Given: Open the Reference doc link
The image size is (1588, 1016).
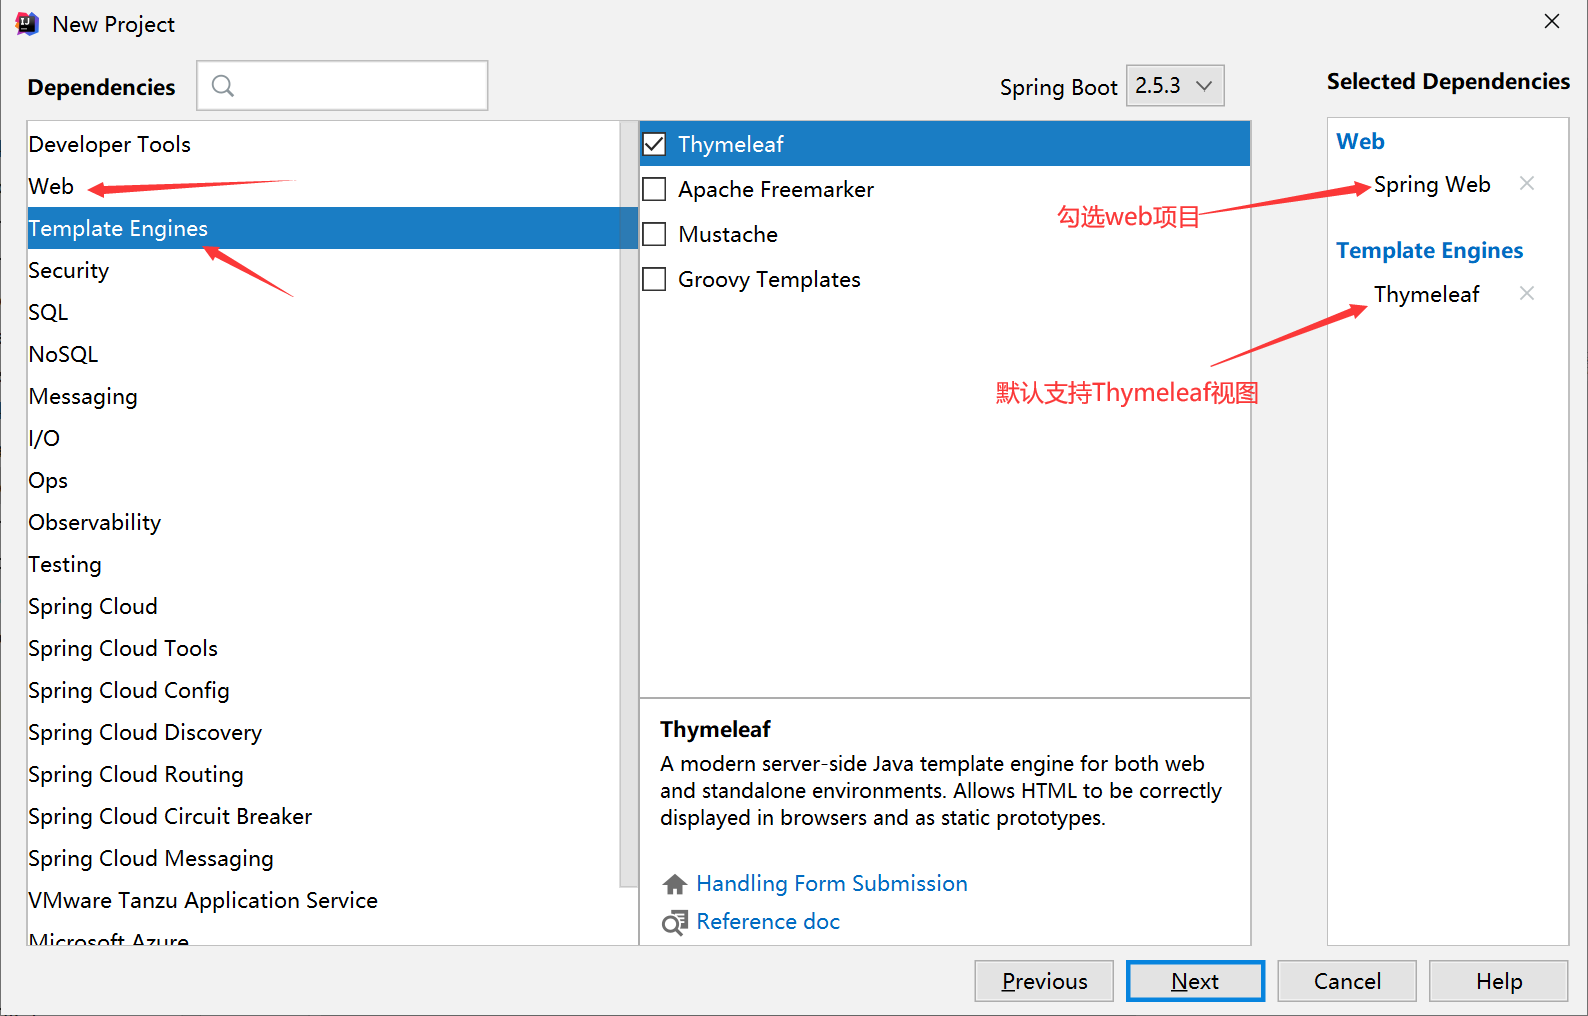Looking at the screenshot, I should click(768, 922).
